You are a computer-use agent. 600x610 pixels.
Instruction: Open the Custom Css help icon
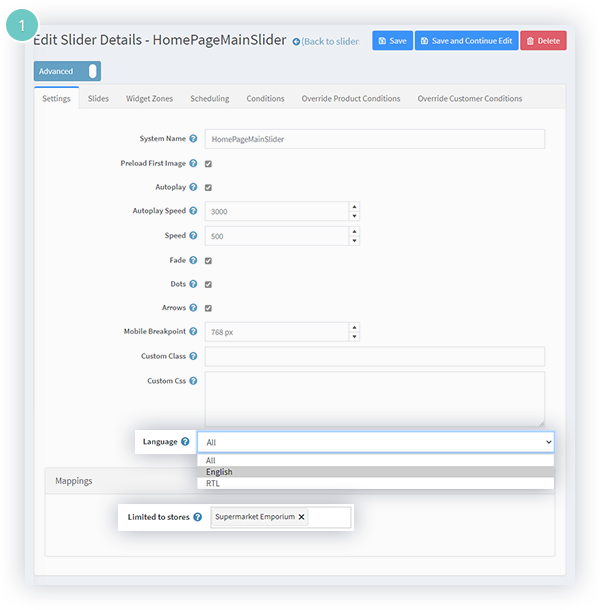(x=193, y=381)
